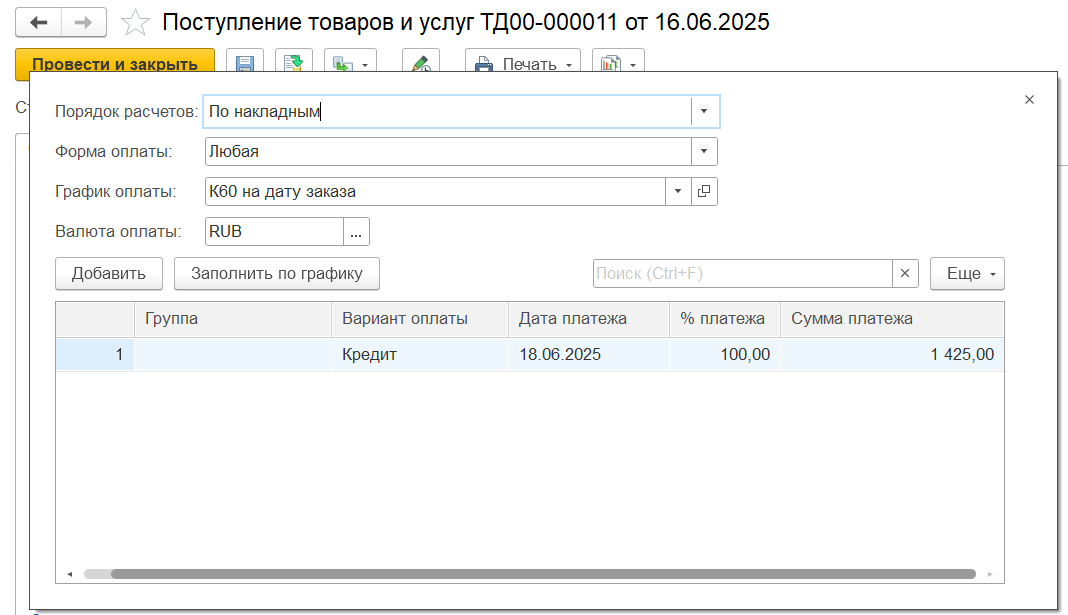Screen dimensions: 1068x615
Task: Expand the Порядок расчетов dropdown
Action: [704, 111]
